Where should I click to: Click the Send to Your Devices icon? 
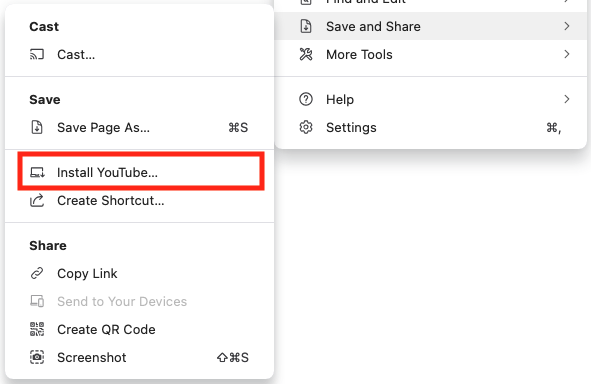37,301
